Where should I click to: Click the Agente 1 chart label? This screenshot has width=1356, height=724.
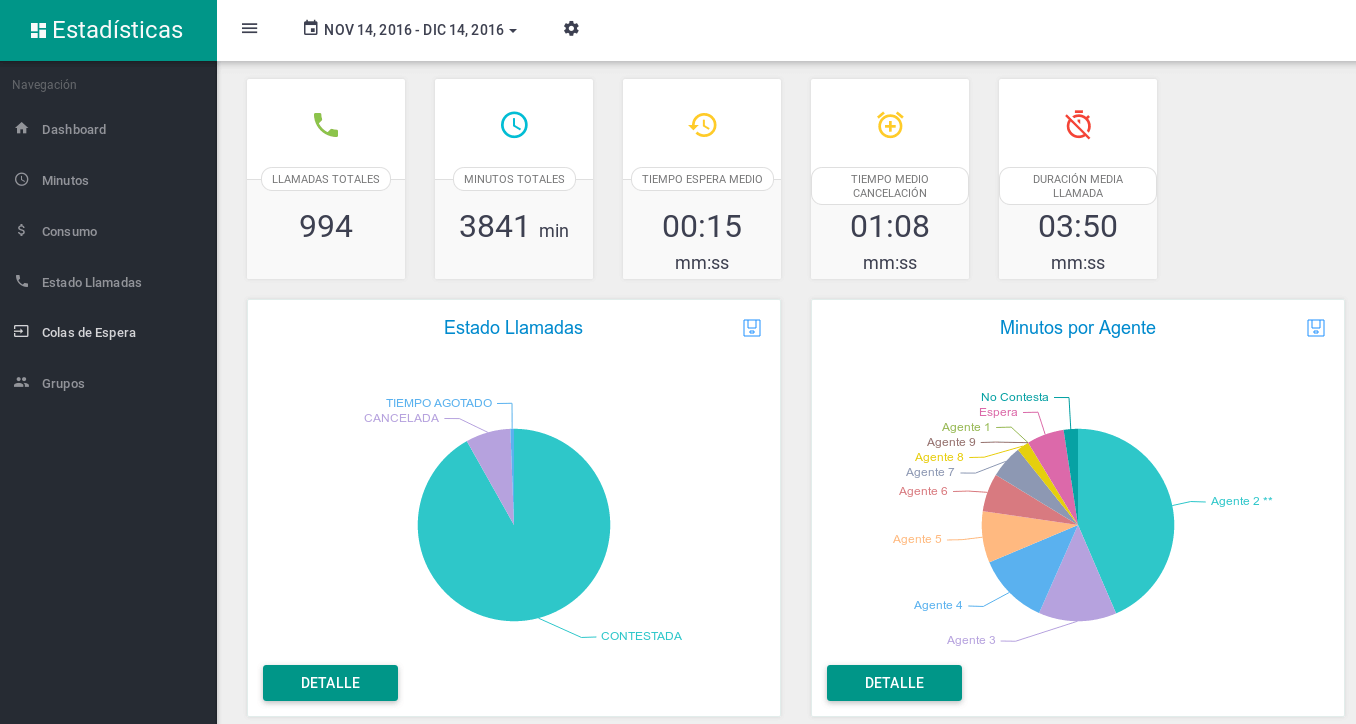(966, 427)
